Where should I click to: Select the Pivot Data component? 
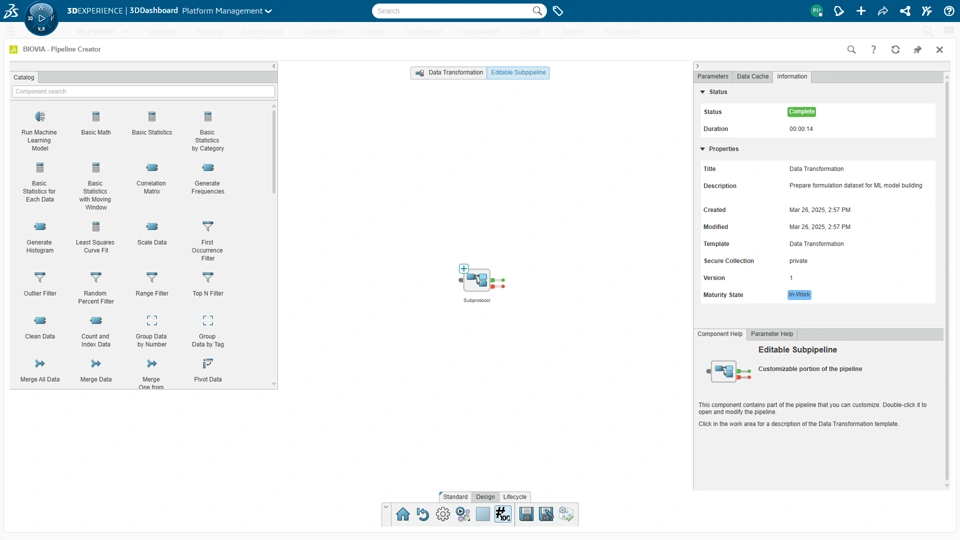[x=208, y=370]
